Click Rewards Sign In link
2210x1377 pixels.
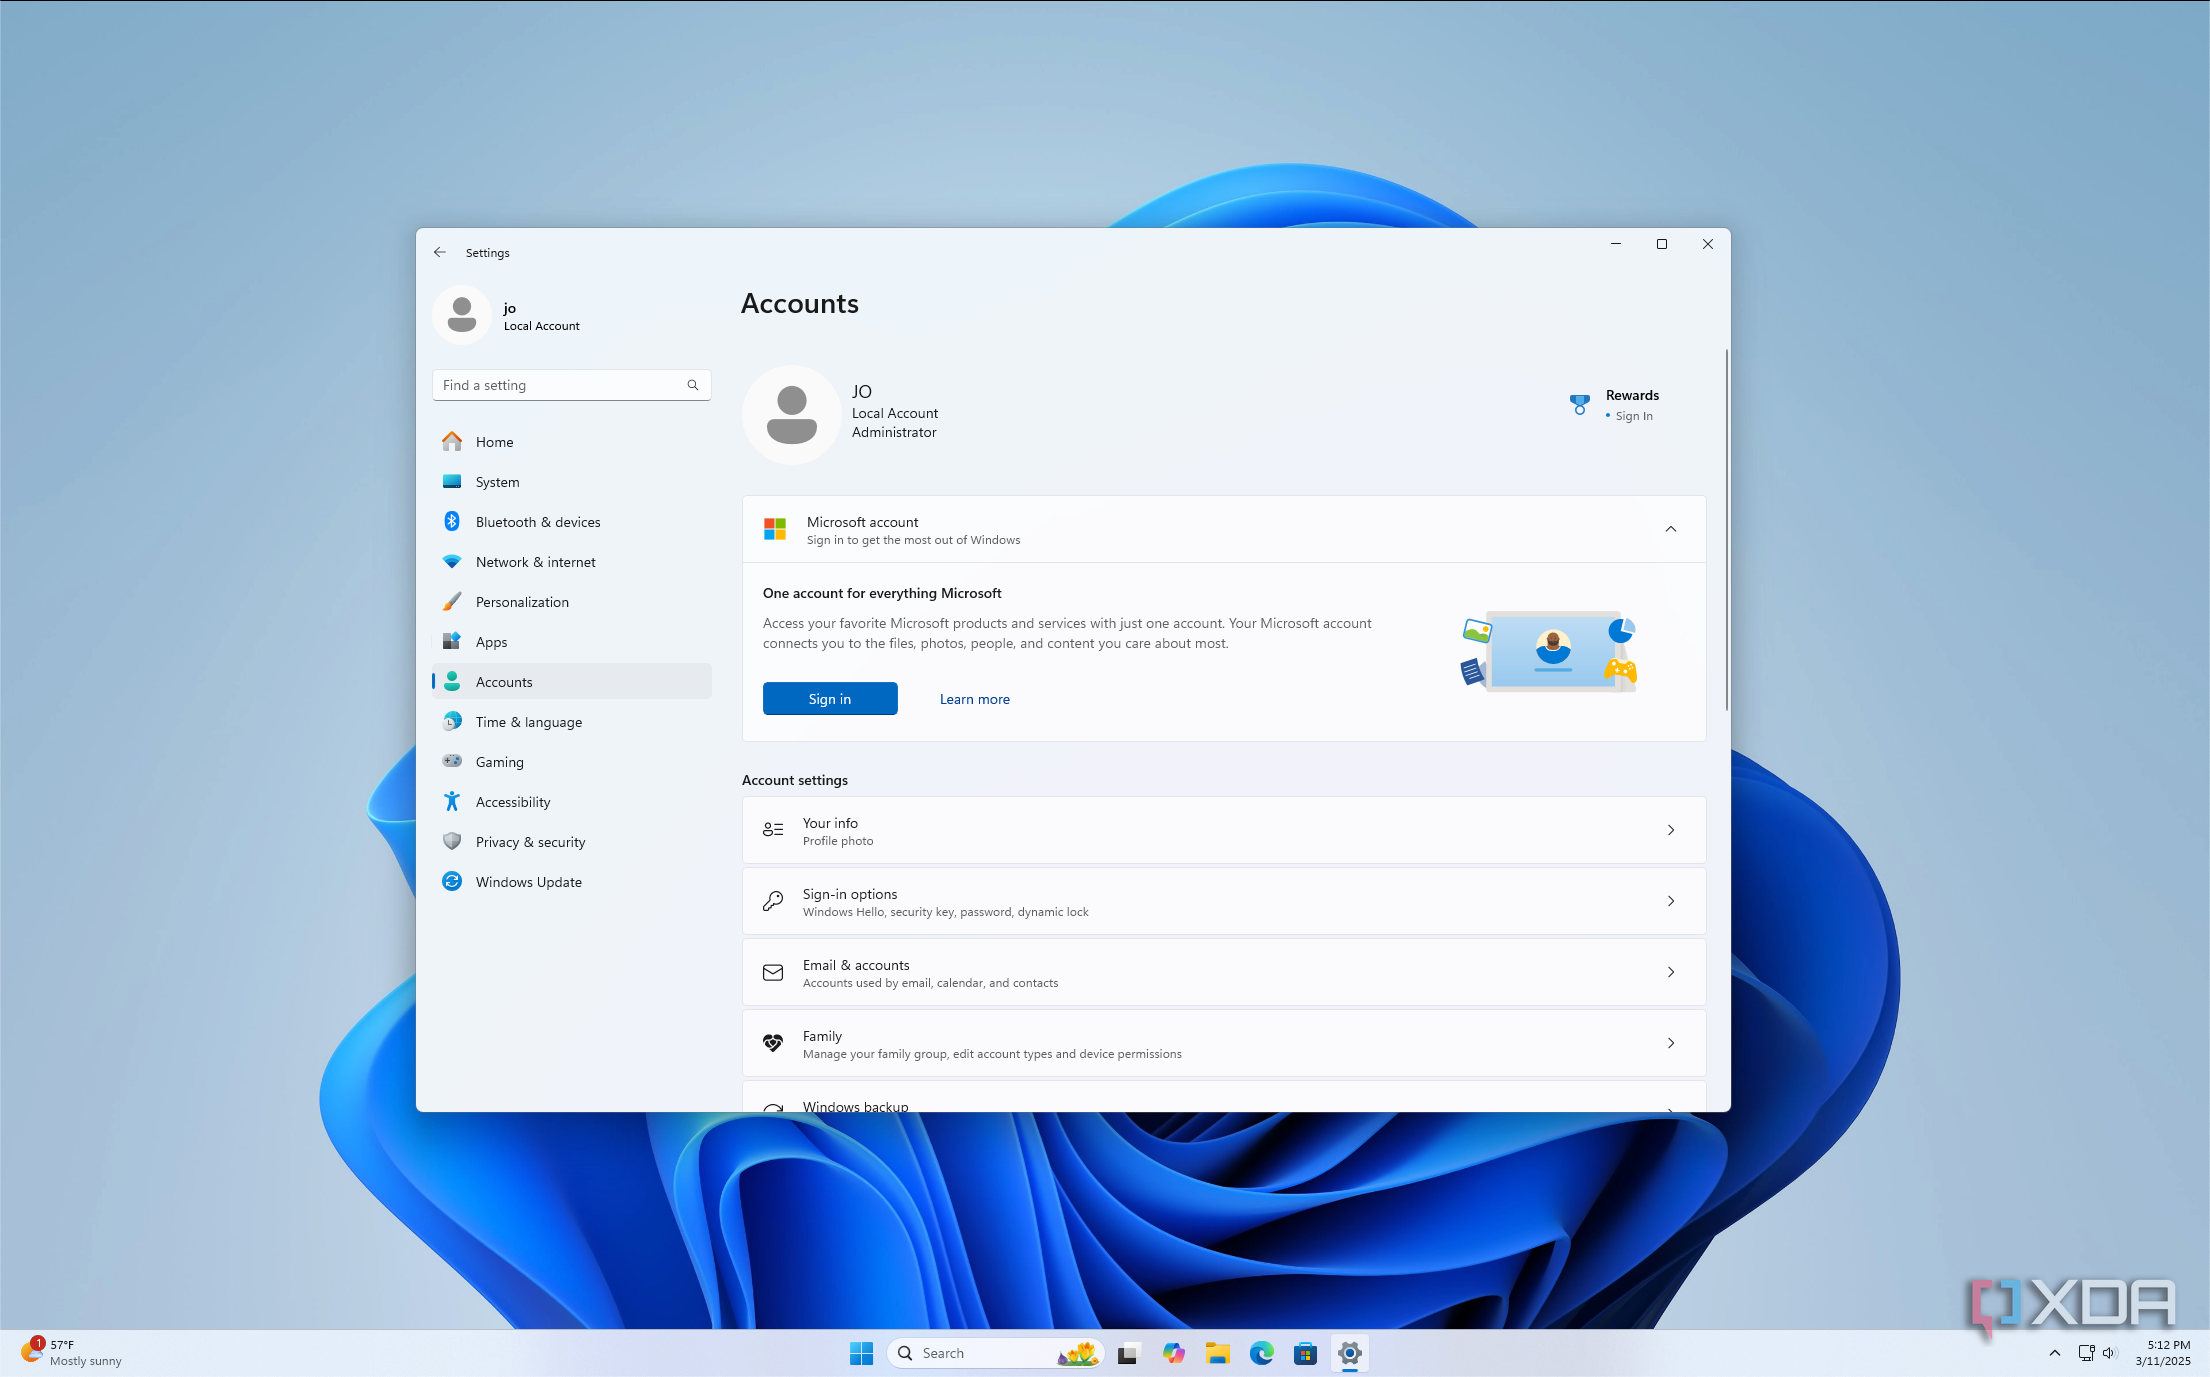(x=1634, y=416)
